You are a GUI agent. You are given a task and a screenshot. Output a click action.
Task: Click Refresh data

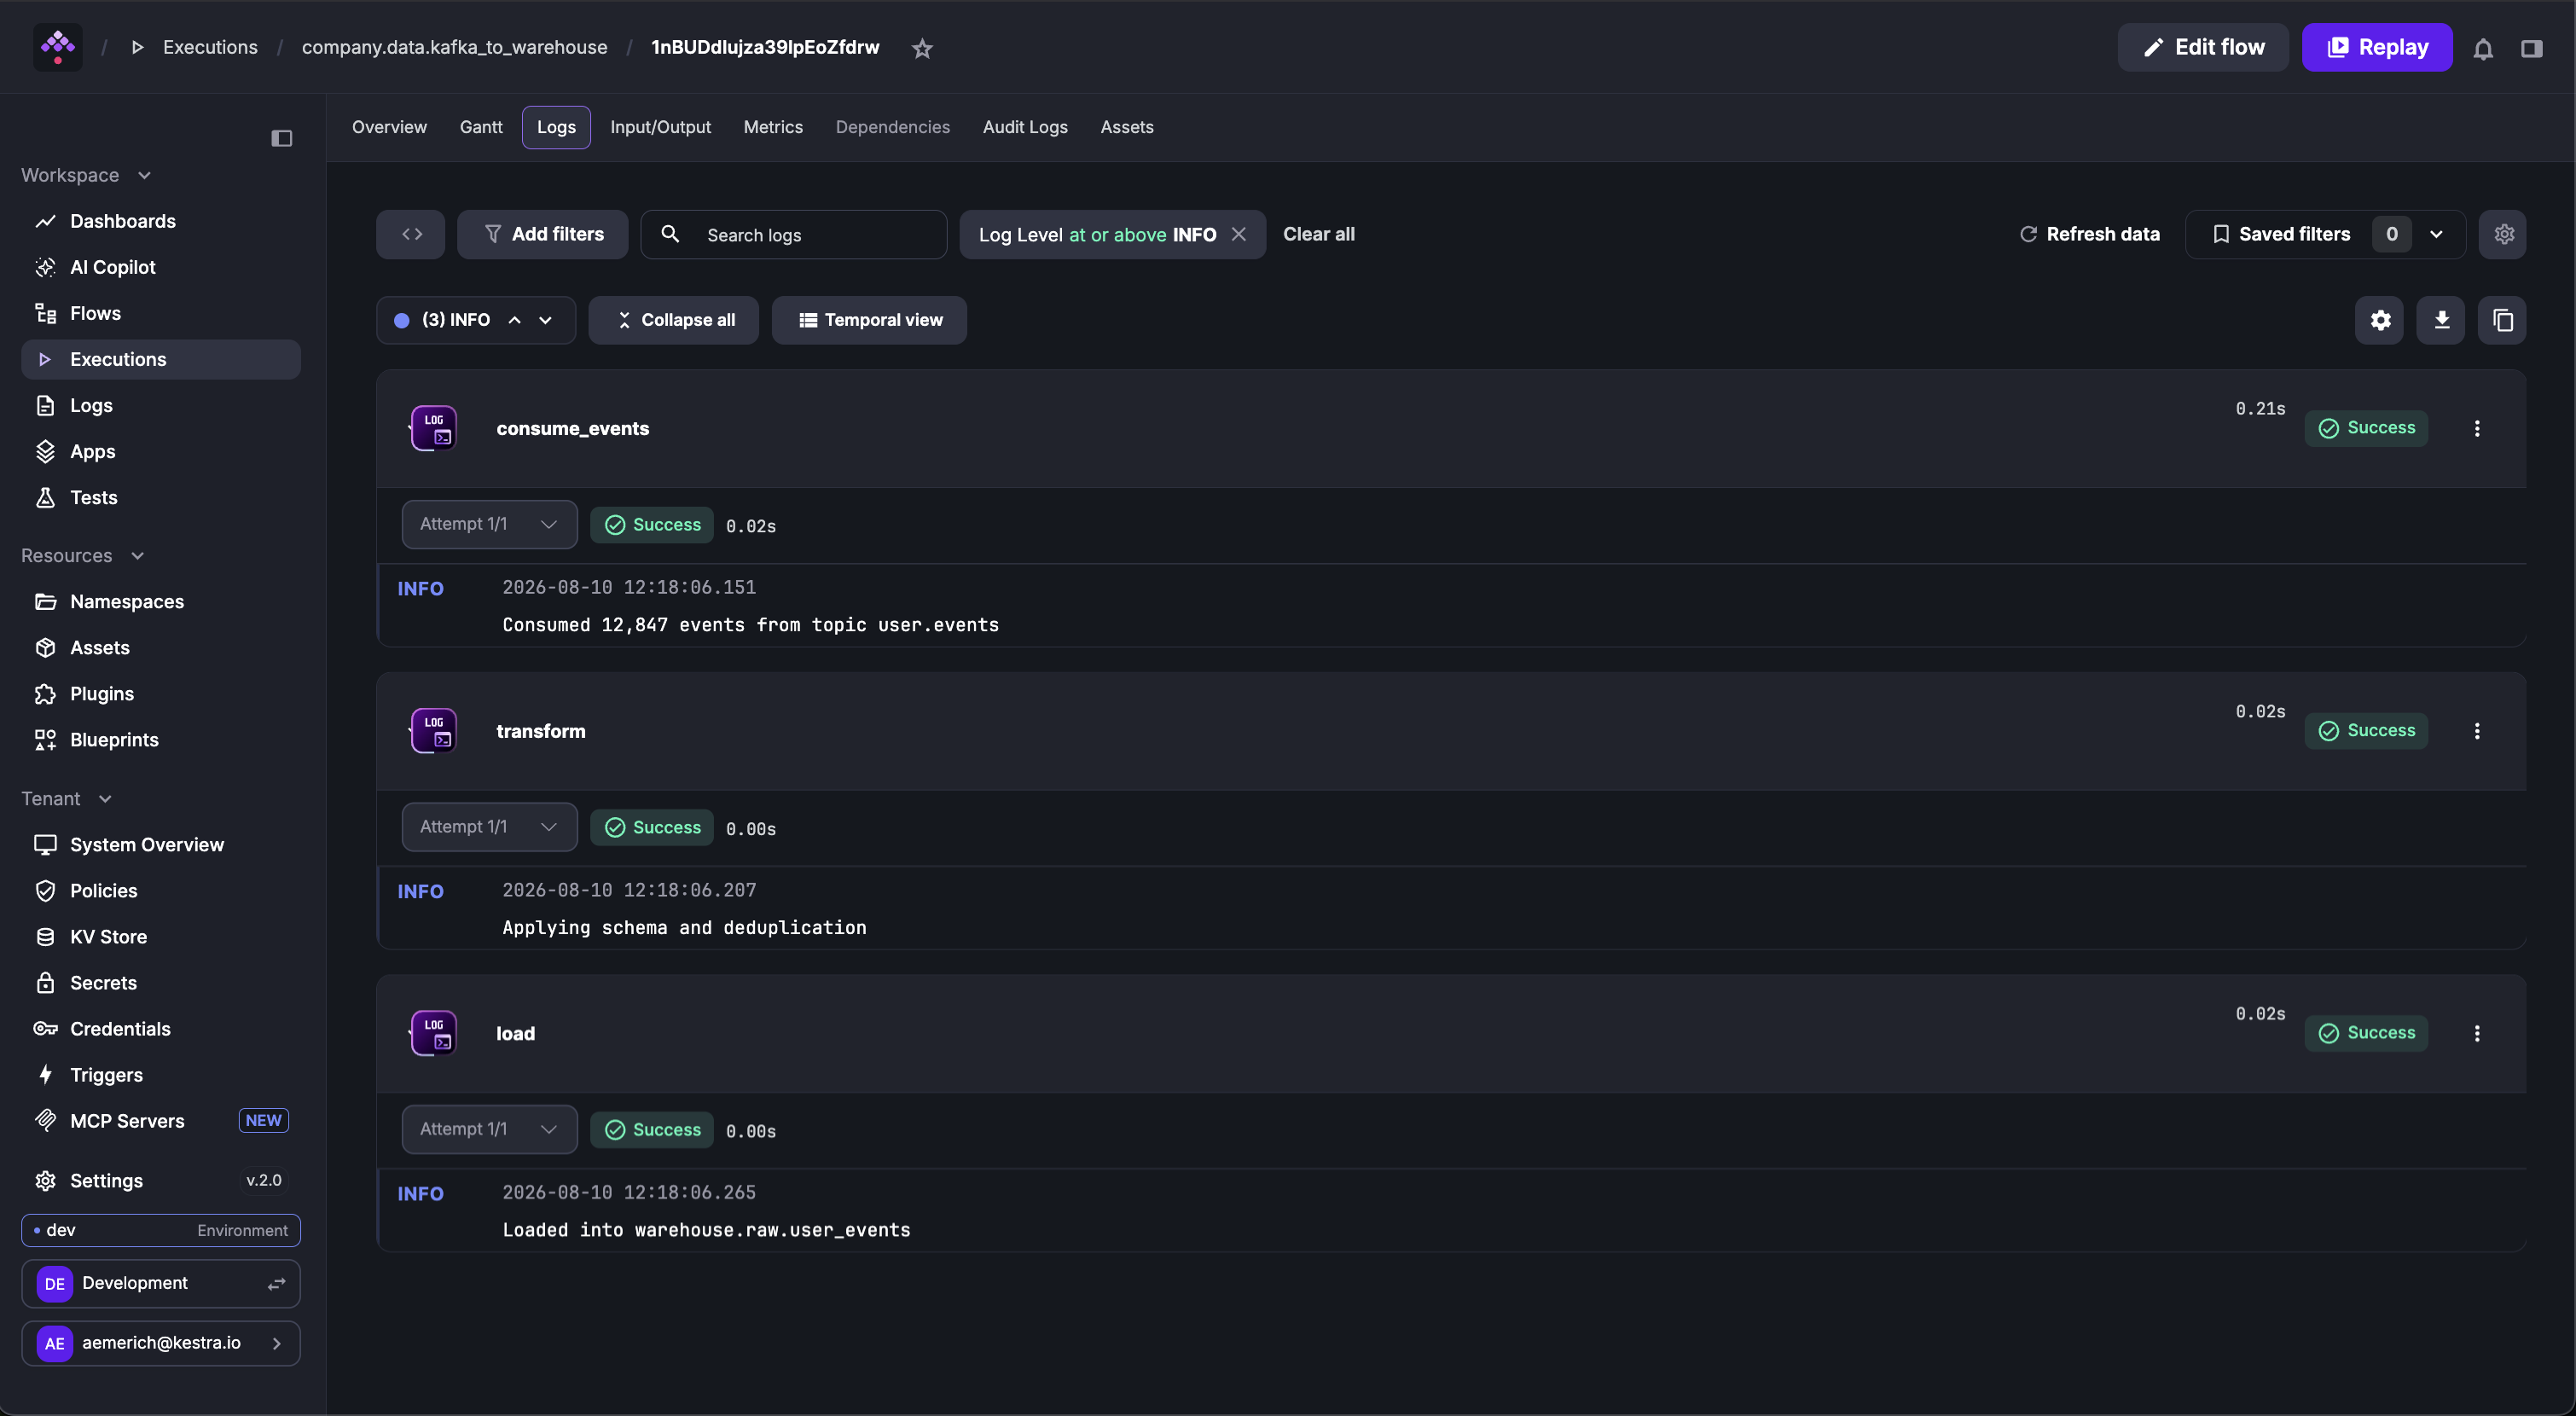tap(2089, 234)
